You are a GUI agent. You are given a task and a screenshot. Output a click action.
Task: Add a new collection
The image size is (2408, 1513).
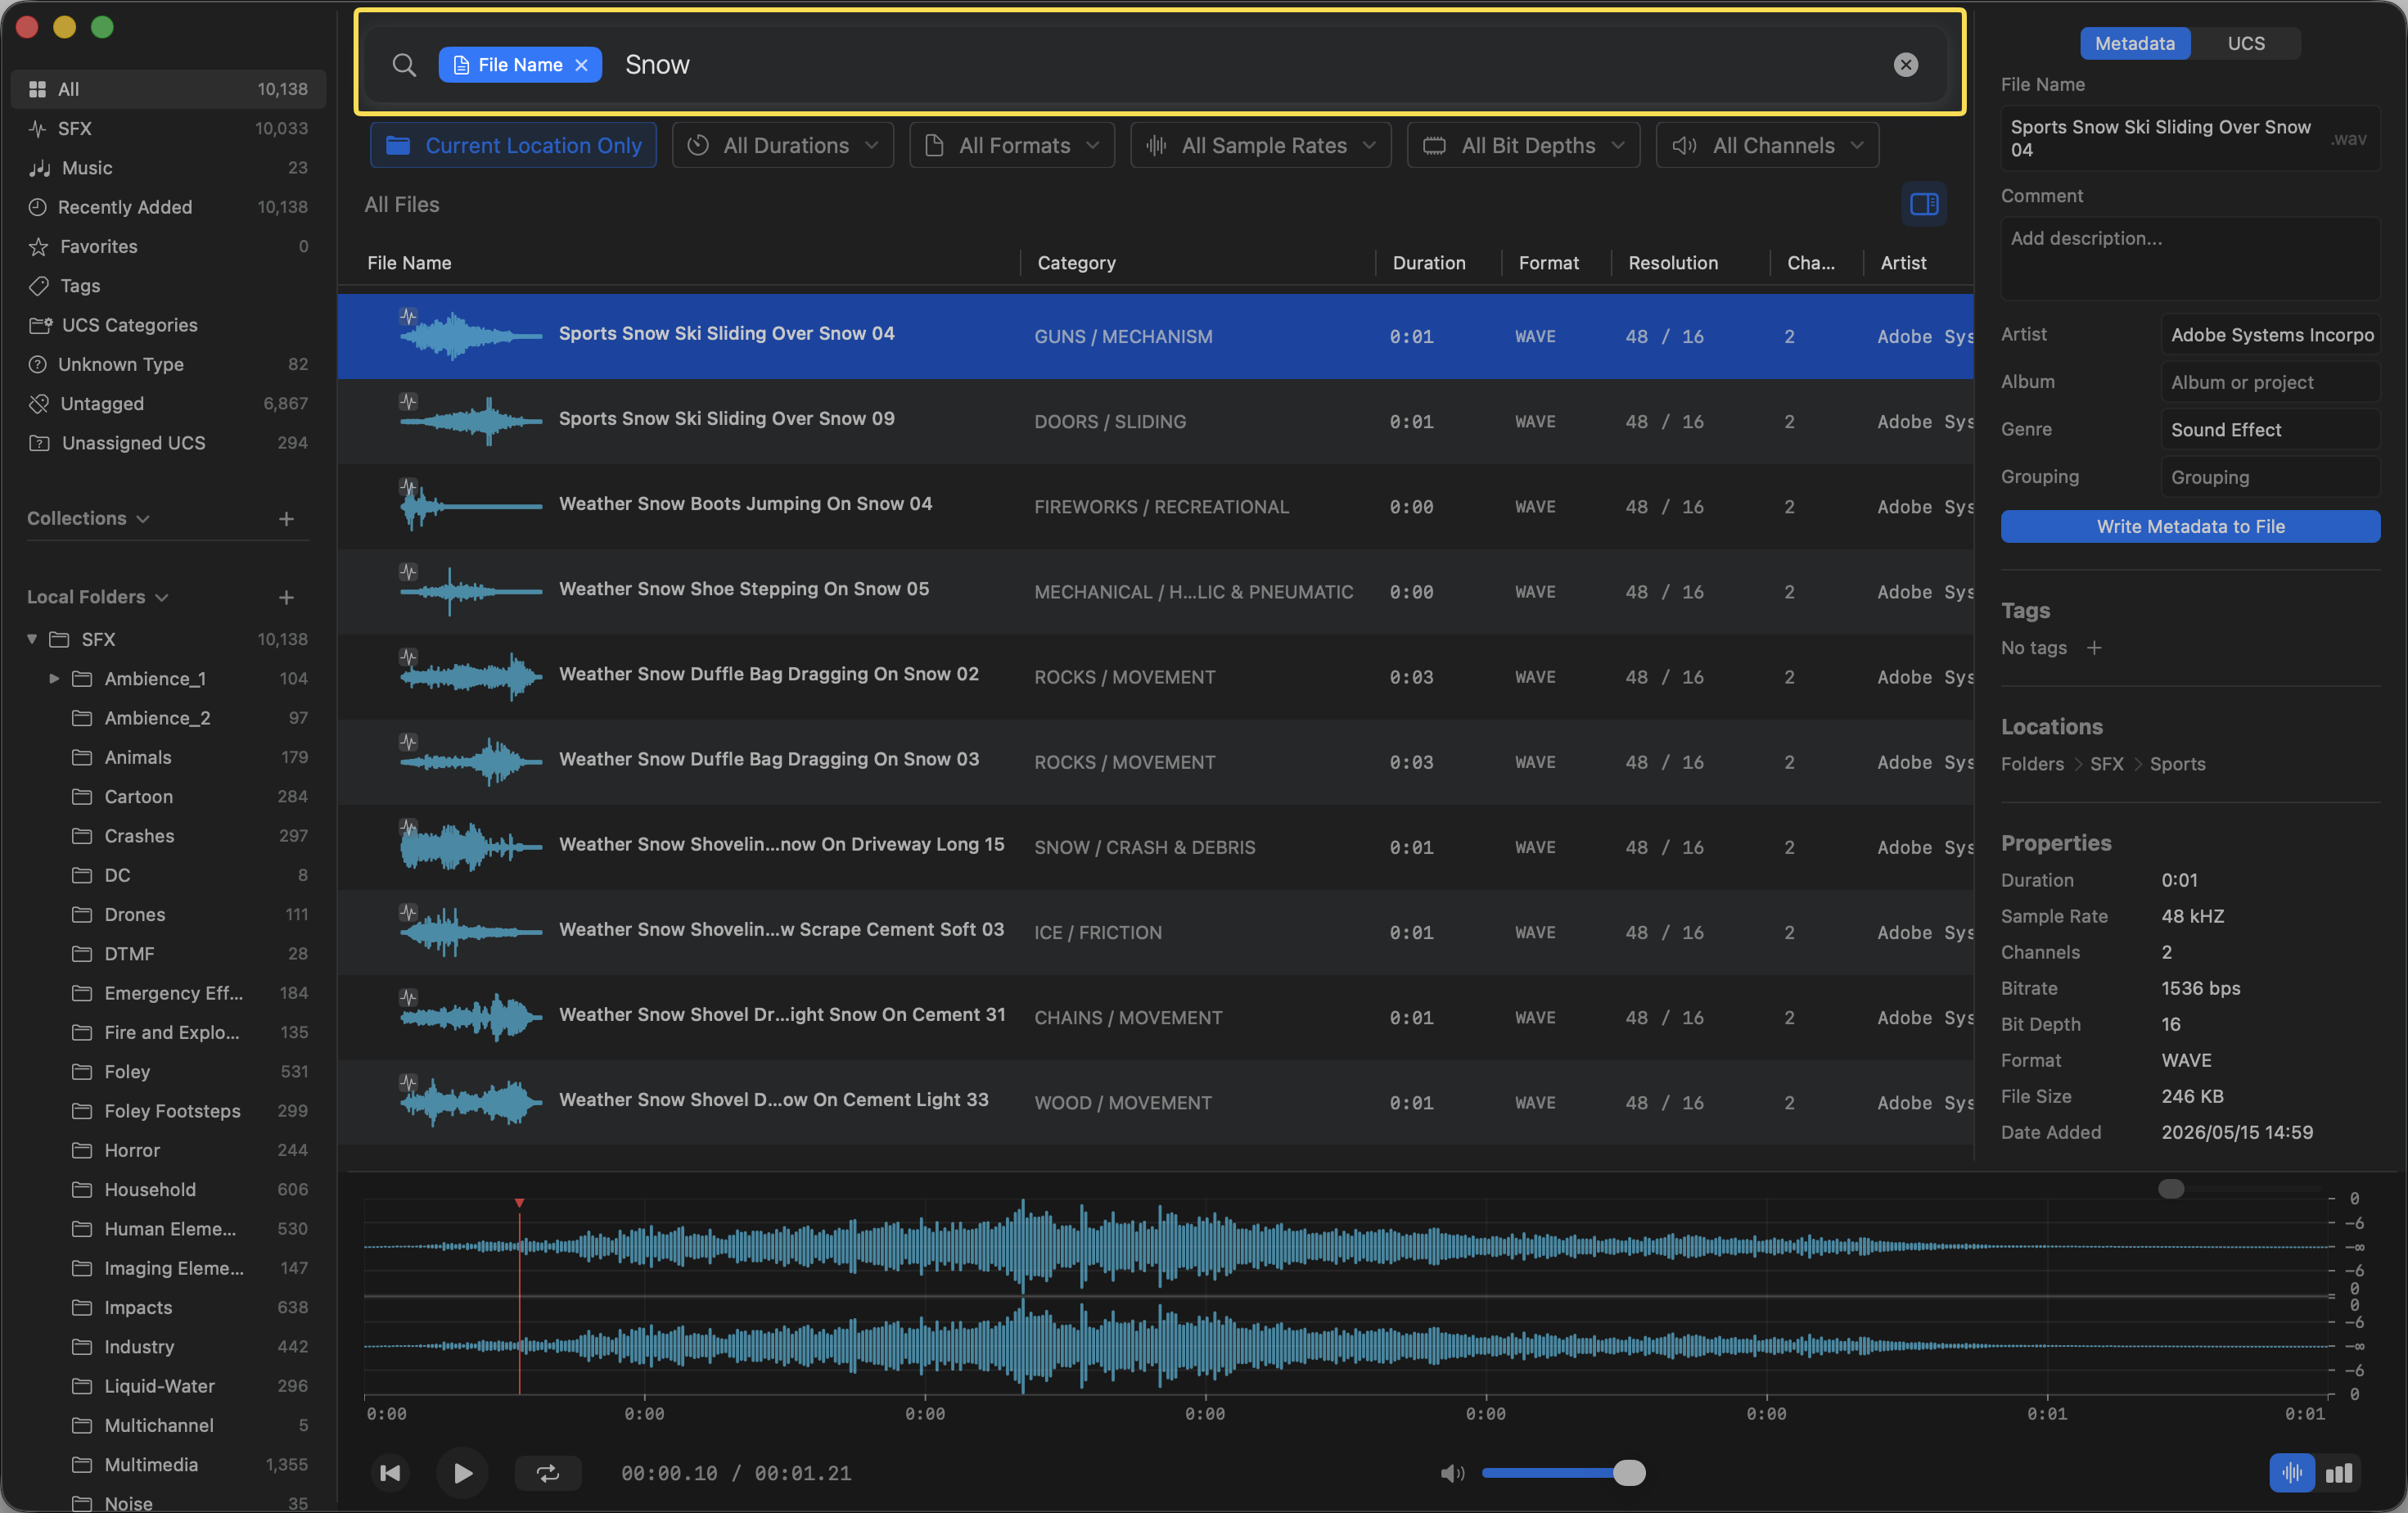[x=286, y=518]
